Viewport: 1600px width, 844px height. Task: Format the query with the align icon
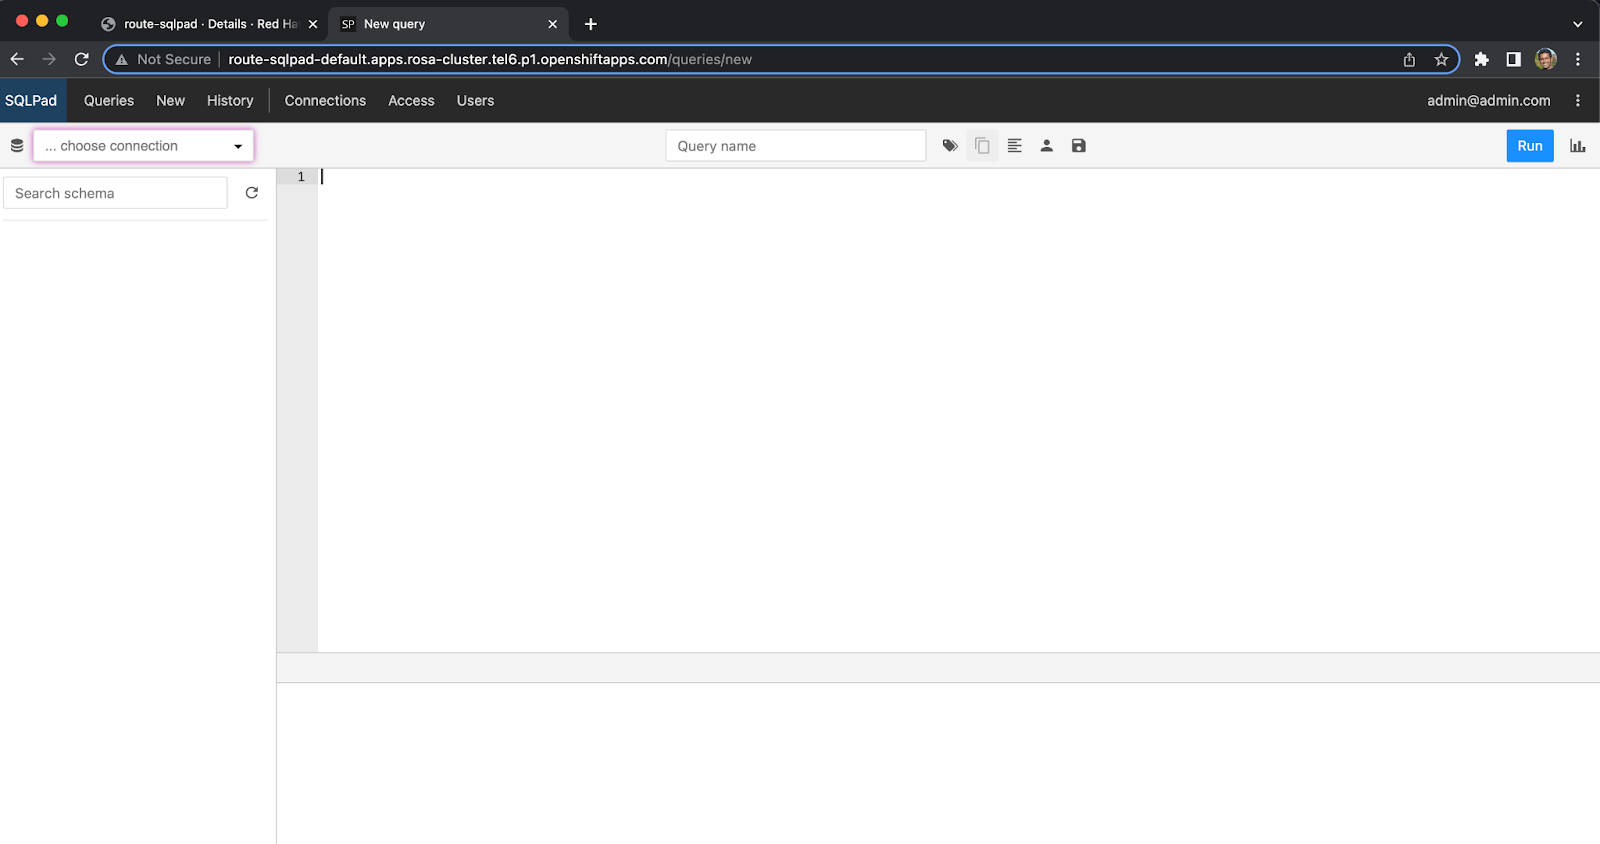pos(1014,146)
